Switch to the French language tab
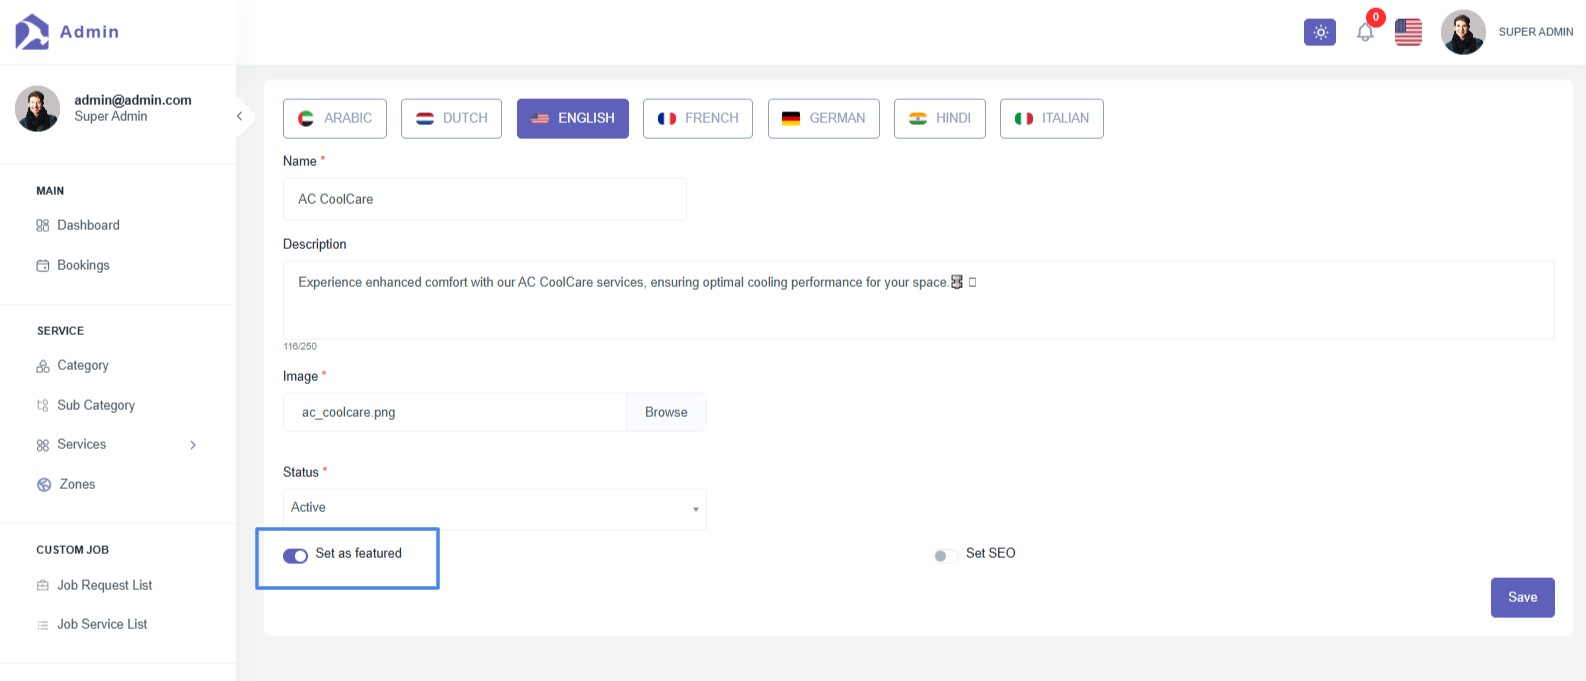Screen dimensions: 1586x681 (x=697, y=118)
